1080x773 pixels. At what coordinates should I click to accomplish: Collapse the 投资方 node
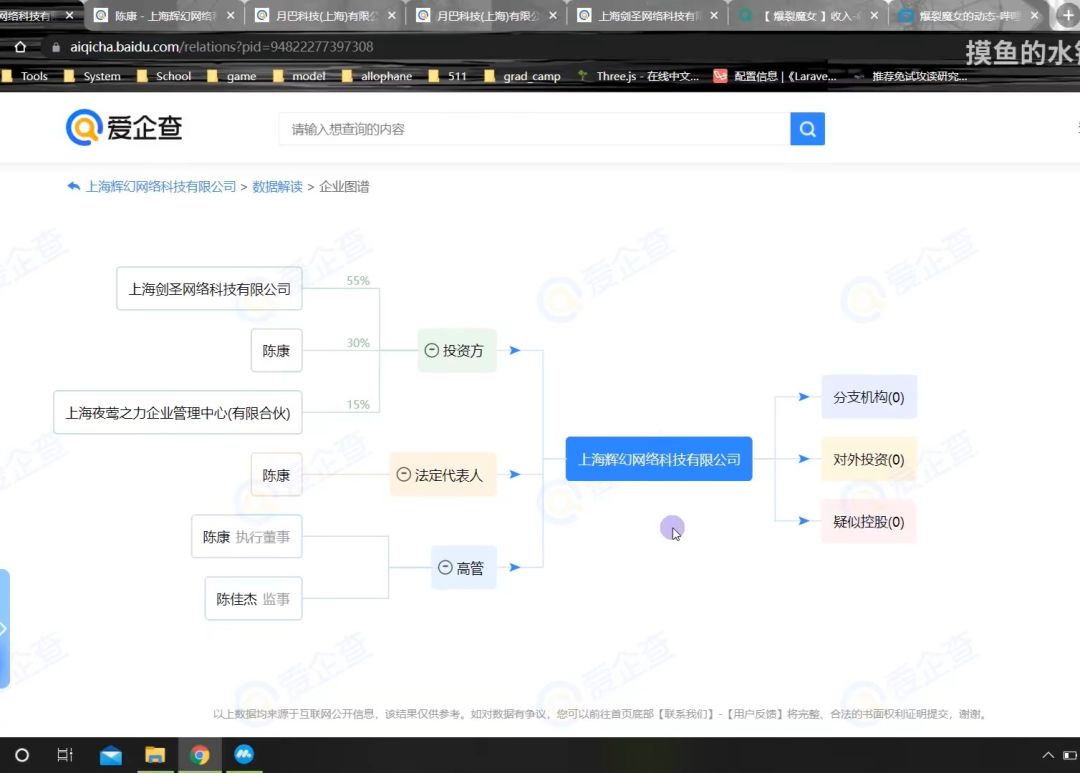tap(432, 350)
